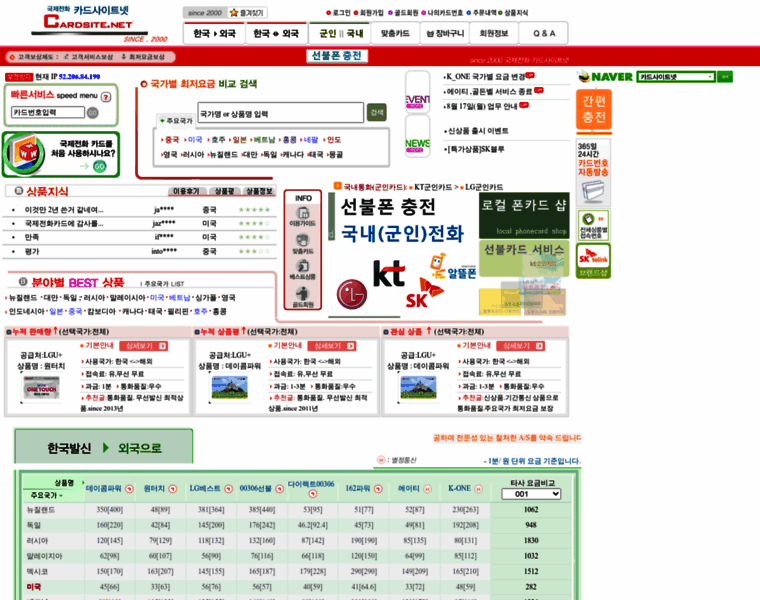
Task: Switch to the 이용후기 tab in 상품지식
Action: [187, 191]
